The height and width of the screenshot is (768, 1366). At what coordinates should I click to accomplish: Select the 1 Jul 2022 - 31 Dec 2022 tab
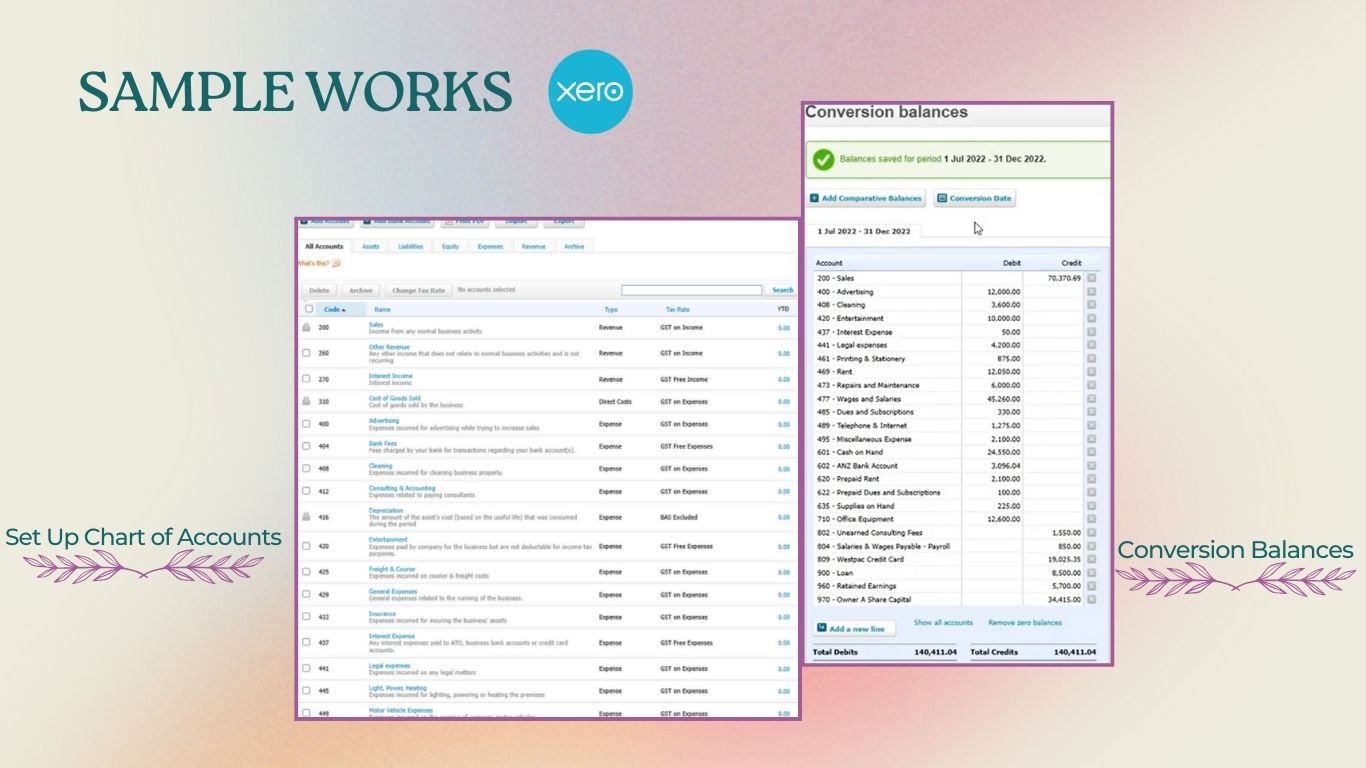tap(864, 231)
